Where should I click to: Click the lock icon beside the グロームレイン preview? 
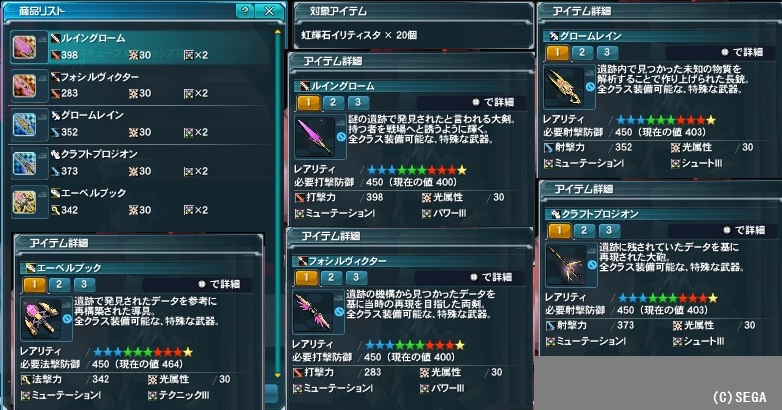point(590,86)
